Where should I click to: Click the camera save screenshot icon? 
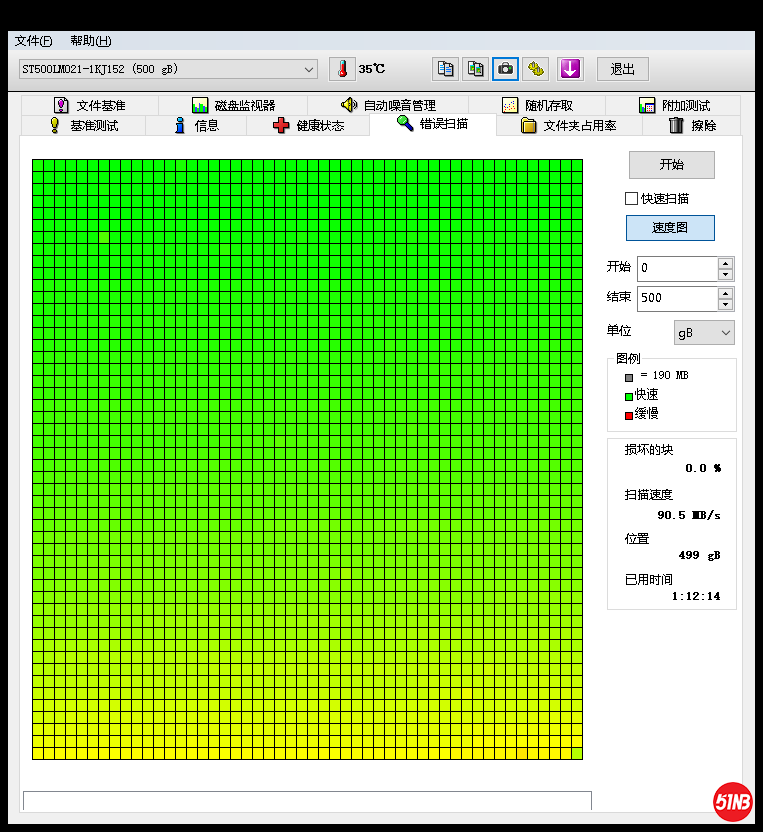[506, 69]
